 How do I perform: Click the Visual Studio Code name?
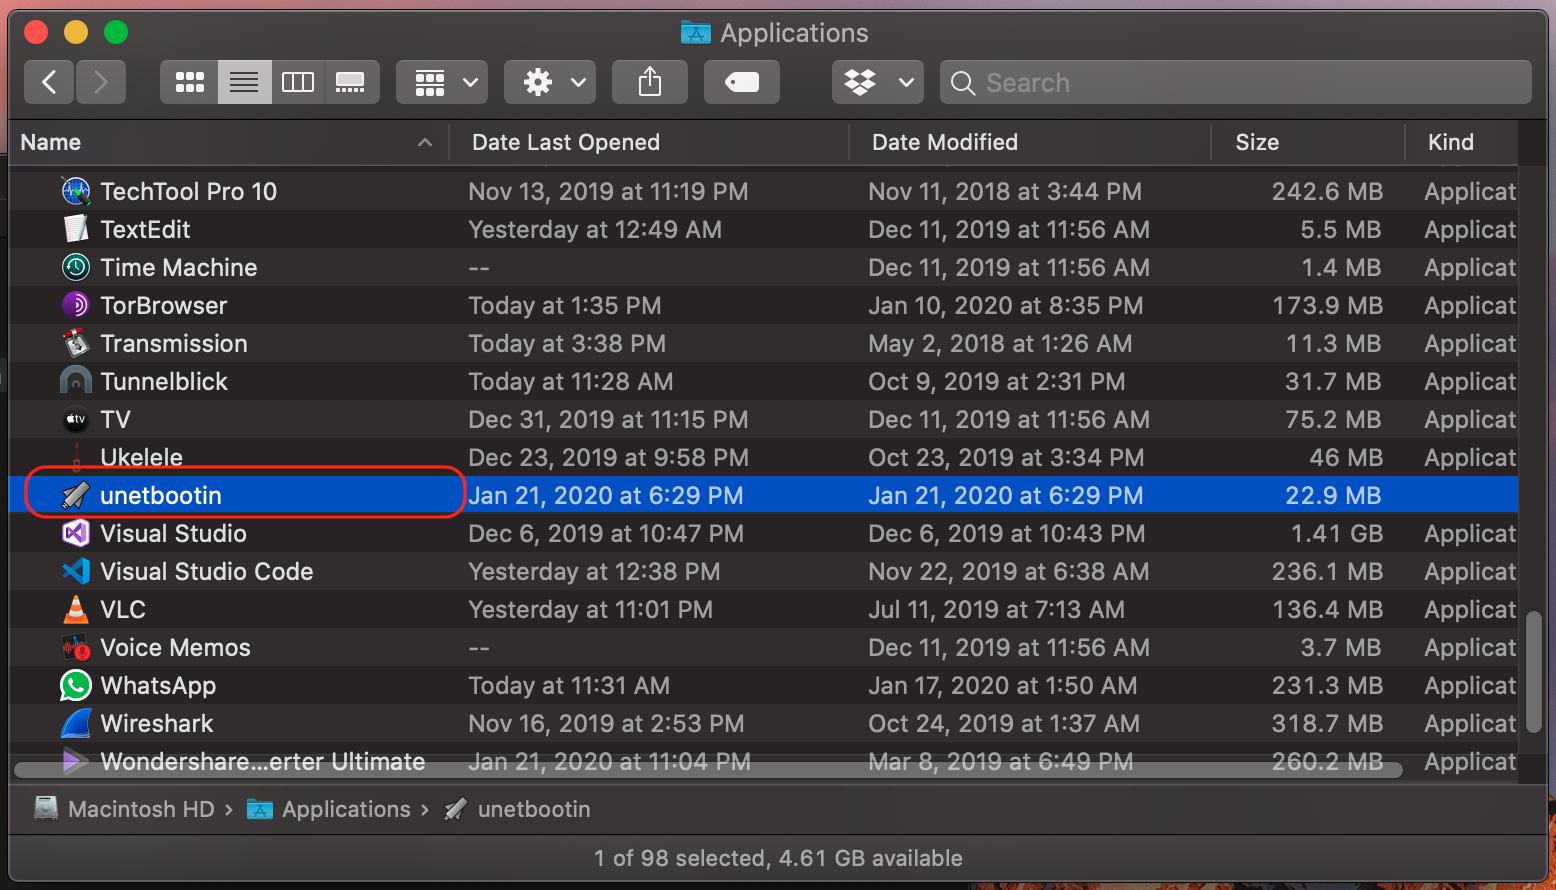(x=207, y=571)
